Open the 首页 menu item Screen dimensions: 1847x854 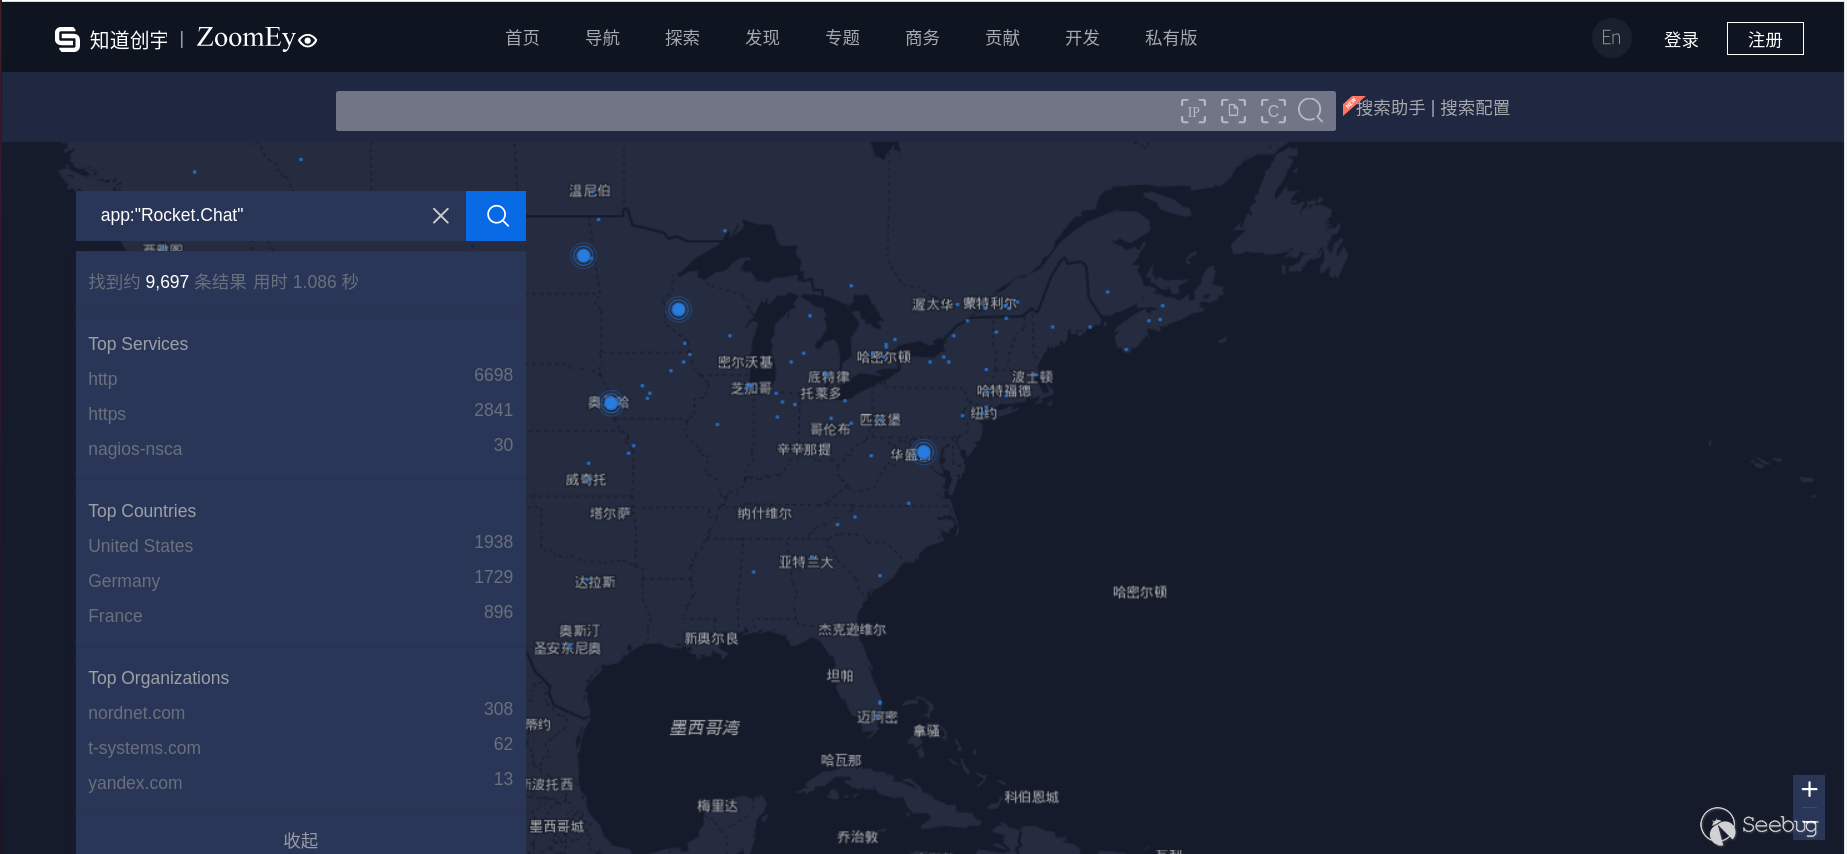(x=522, y=38)
